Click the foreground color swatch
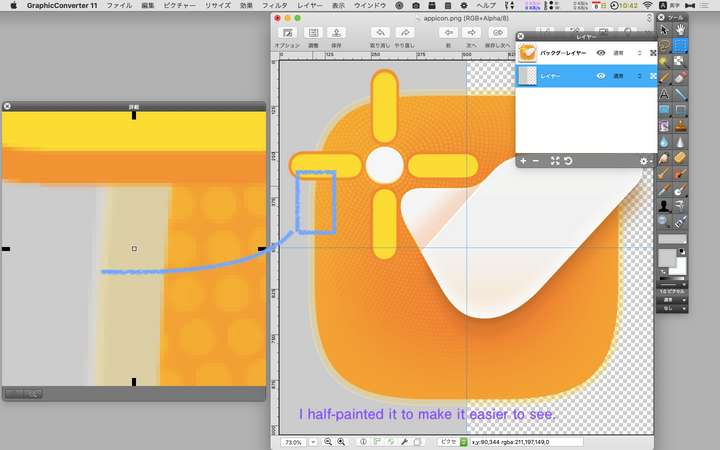Screen dimensions: 720x450 tap(668, 258)
